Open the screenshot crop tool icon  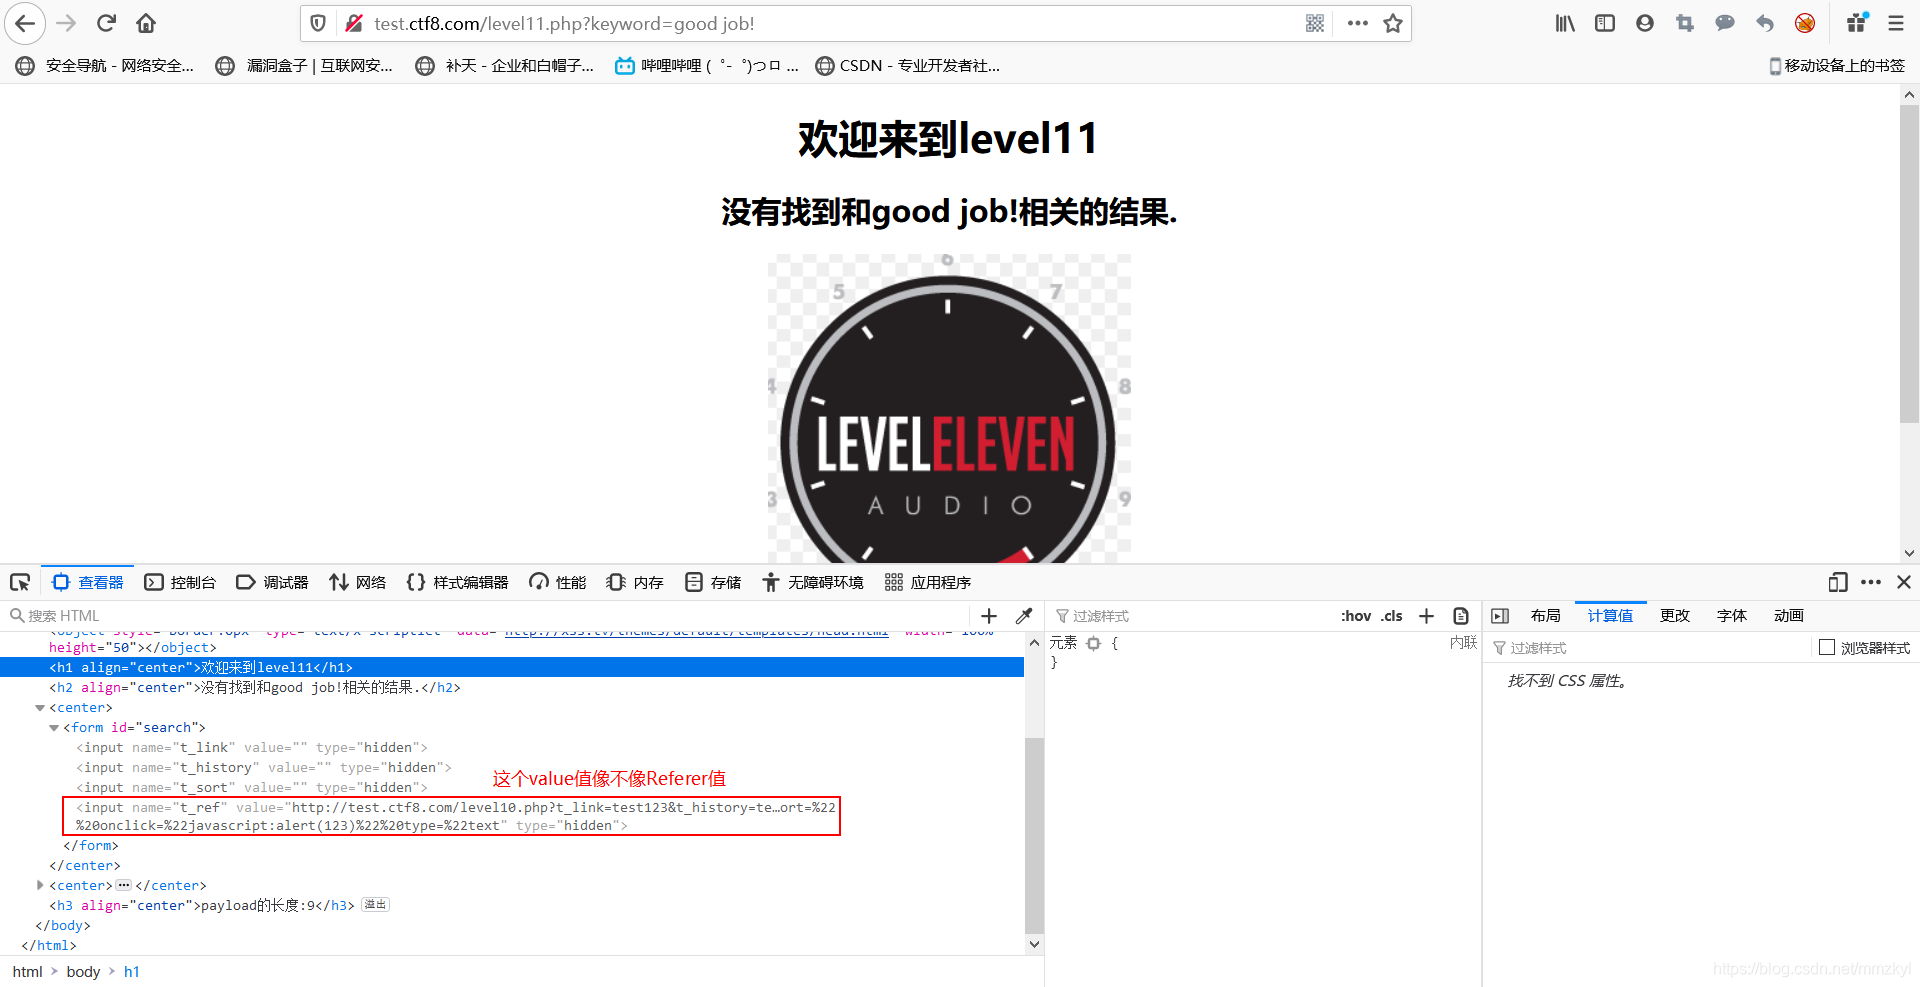click(x=1685, y=23)
